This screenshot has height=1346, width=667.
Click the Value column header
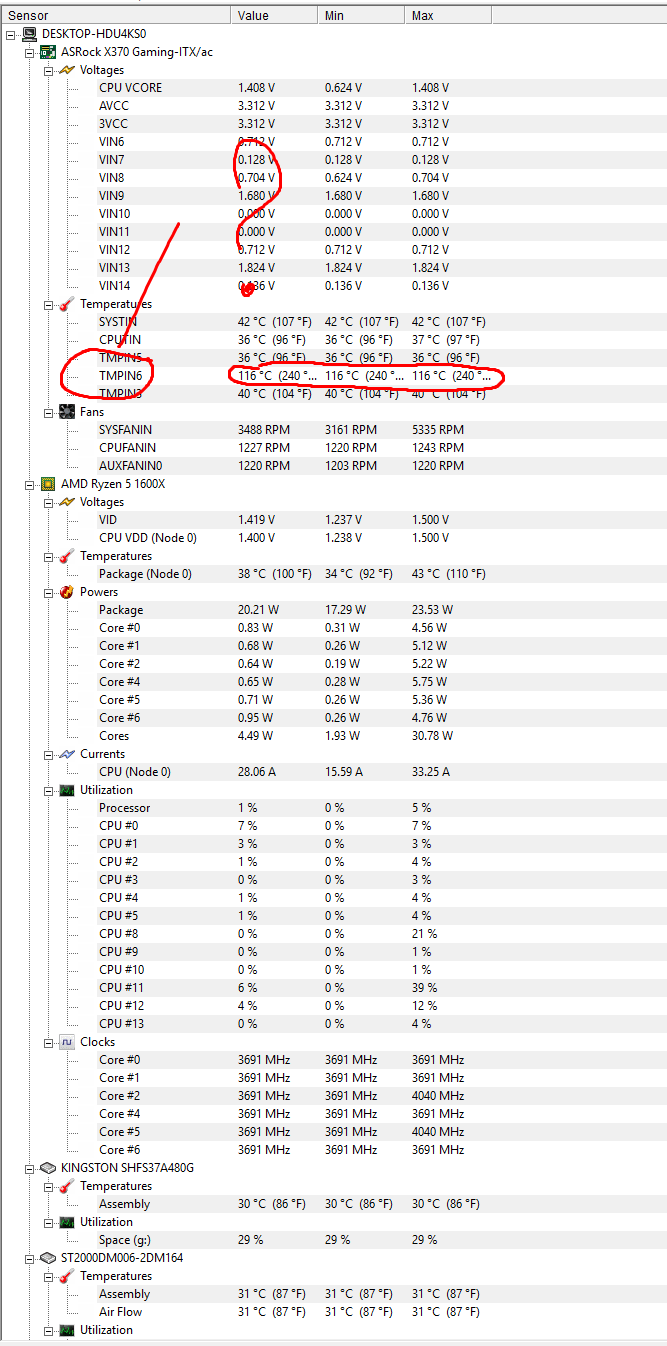[253, 16]
